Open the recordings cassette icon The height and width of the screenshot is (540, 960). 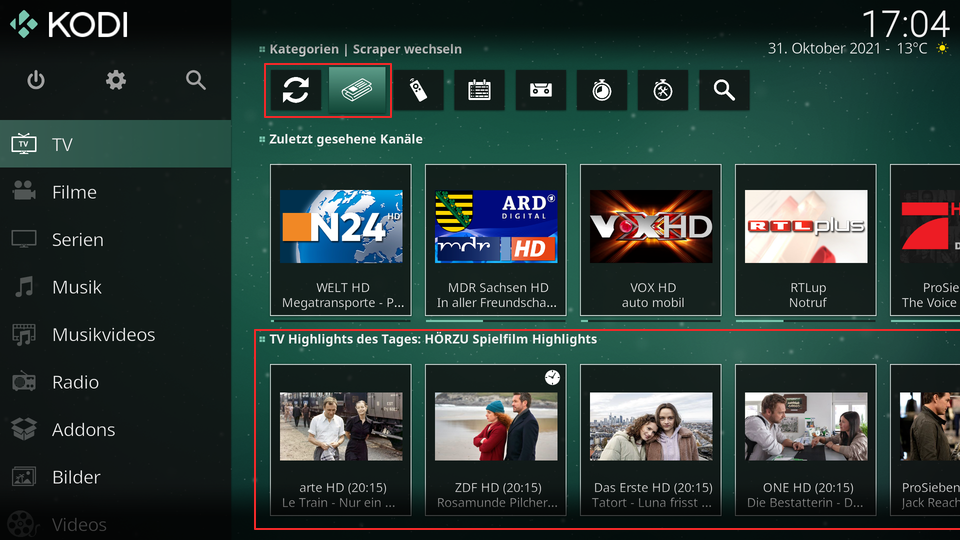click(x=541, y=91)
